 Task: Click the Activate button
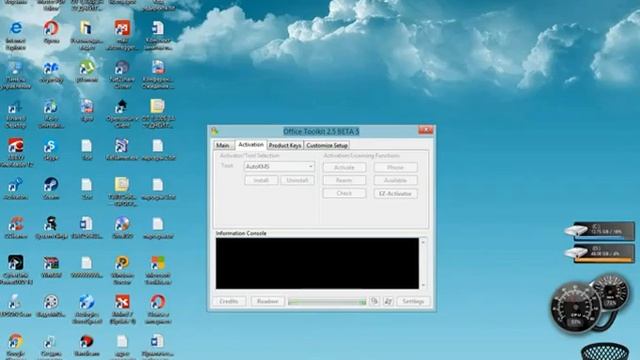(x=344, y=167)
